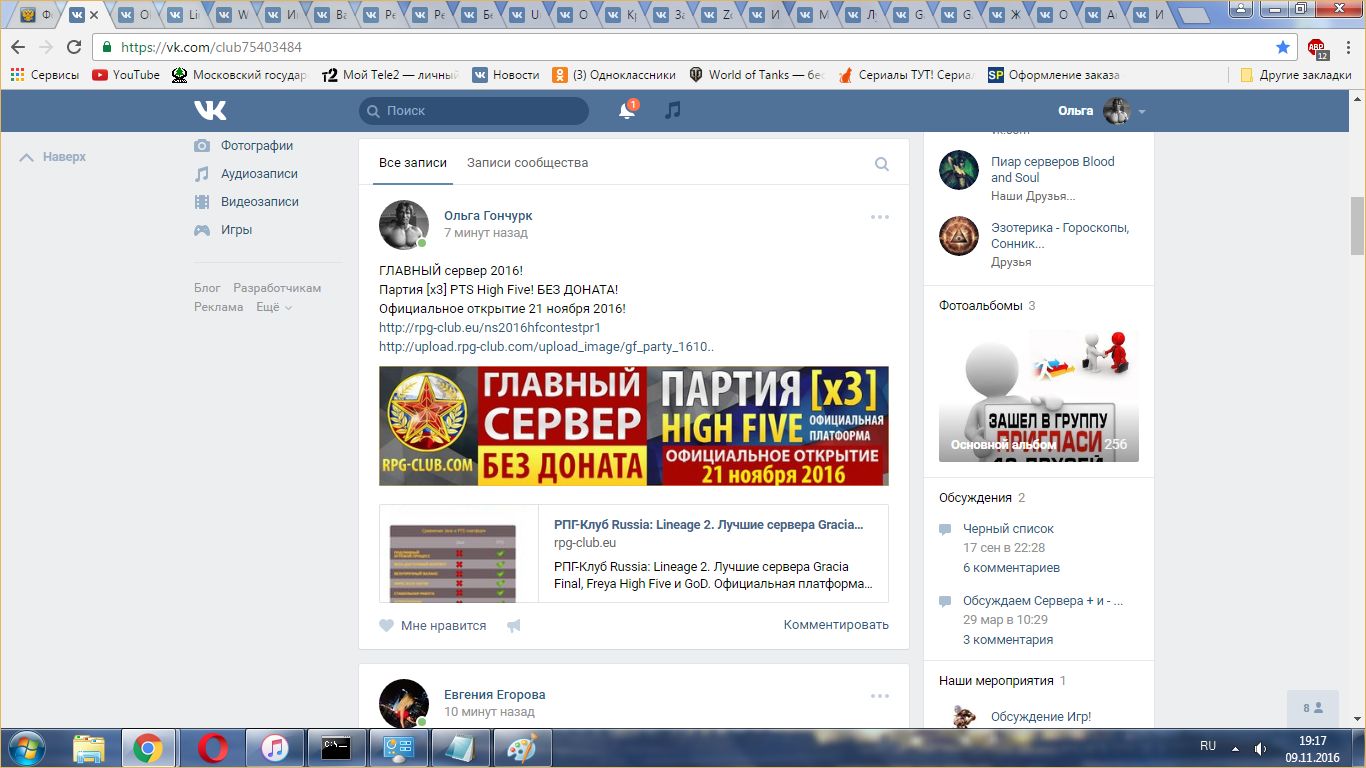Click the search magnifier on the wall tabs

coord(882,164)
